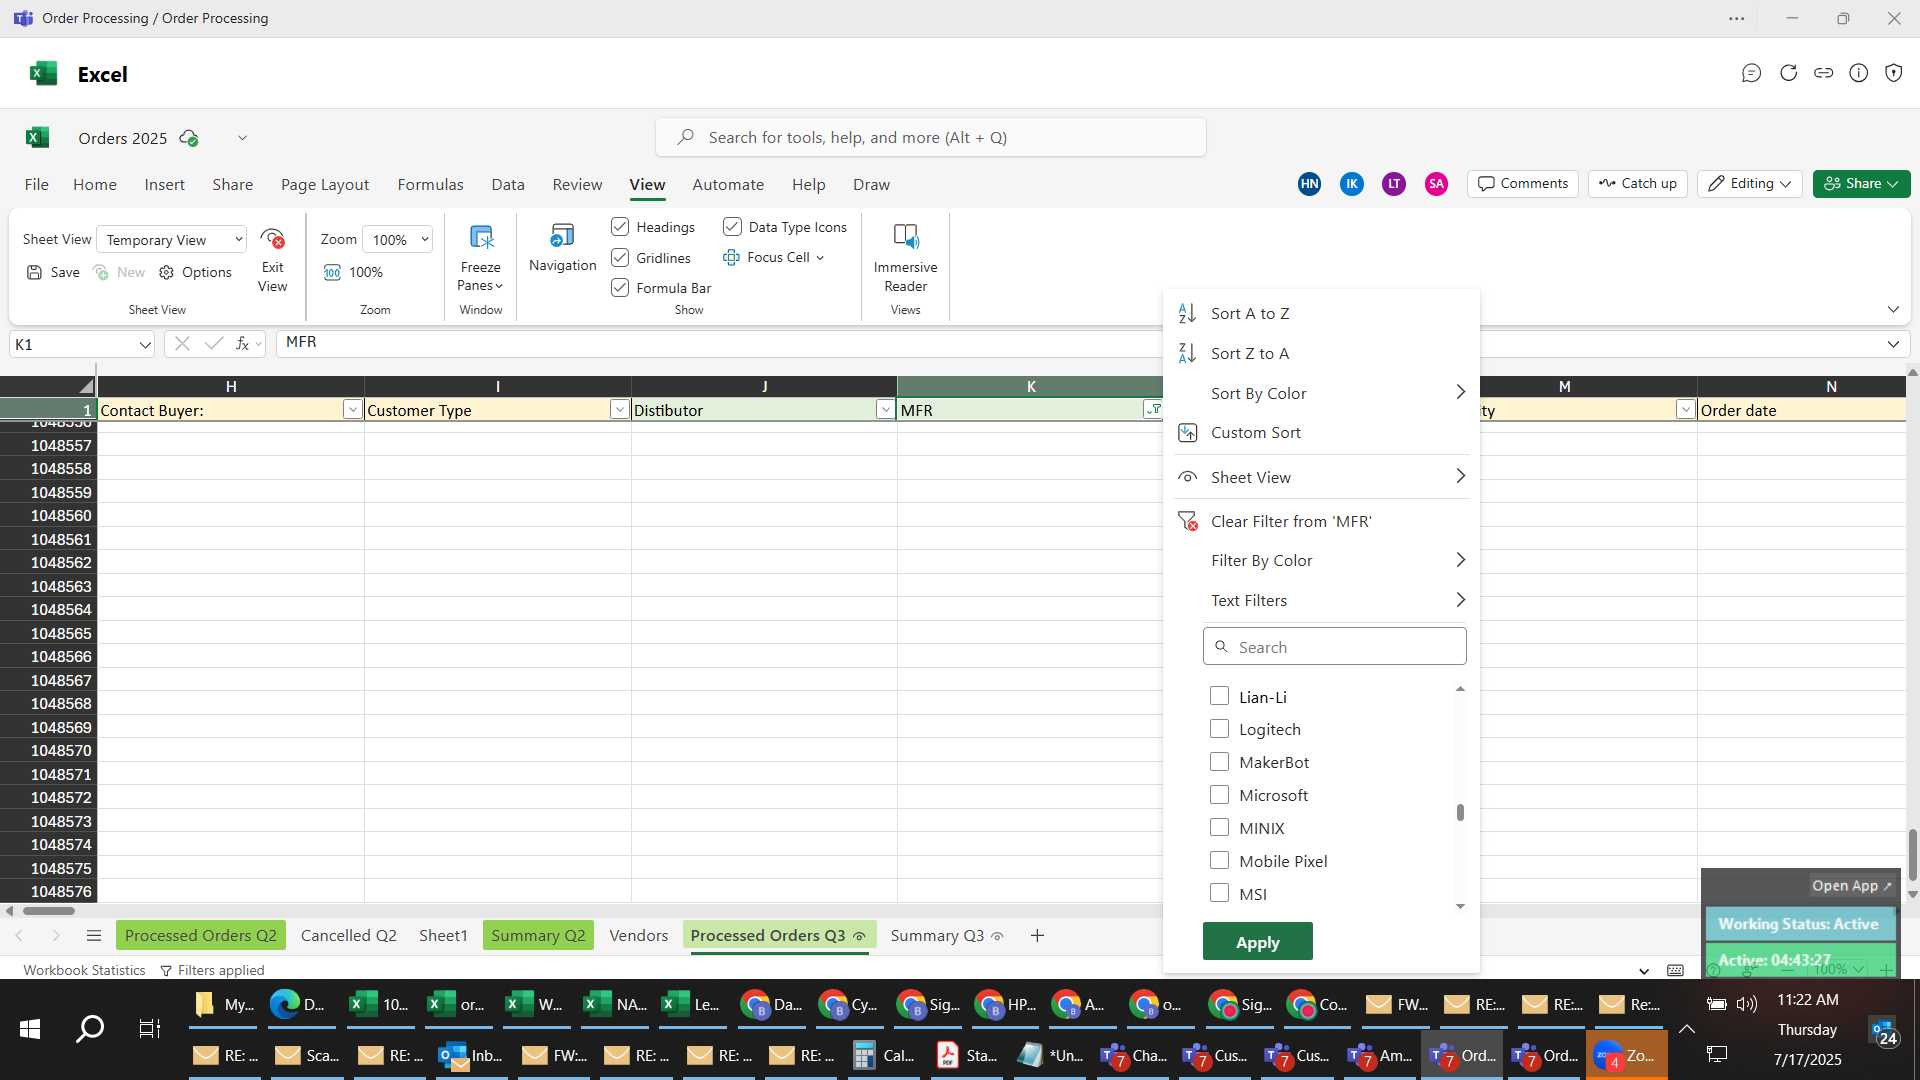Click the Apply filter button
This screenshot has height=1080, width=1920.
click(x=1257, y=942)
